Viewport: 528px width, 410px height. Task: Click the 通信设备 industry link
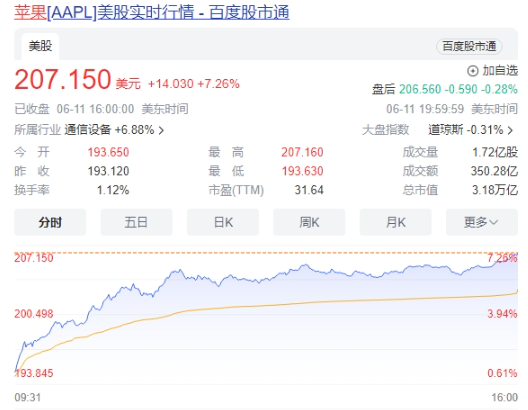(88, 130)
